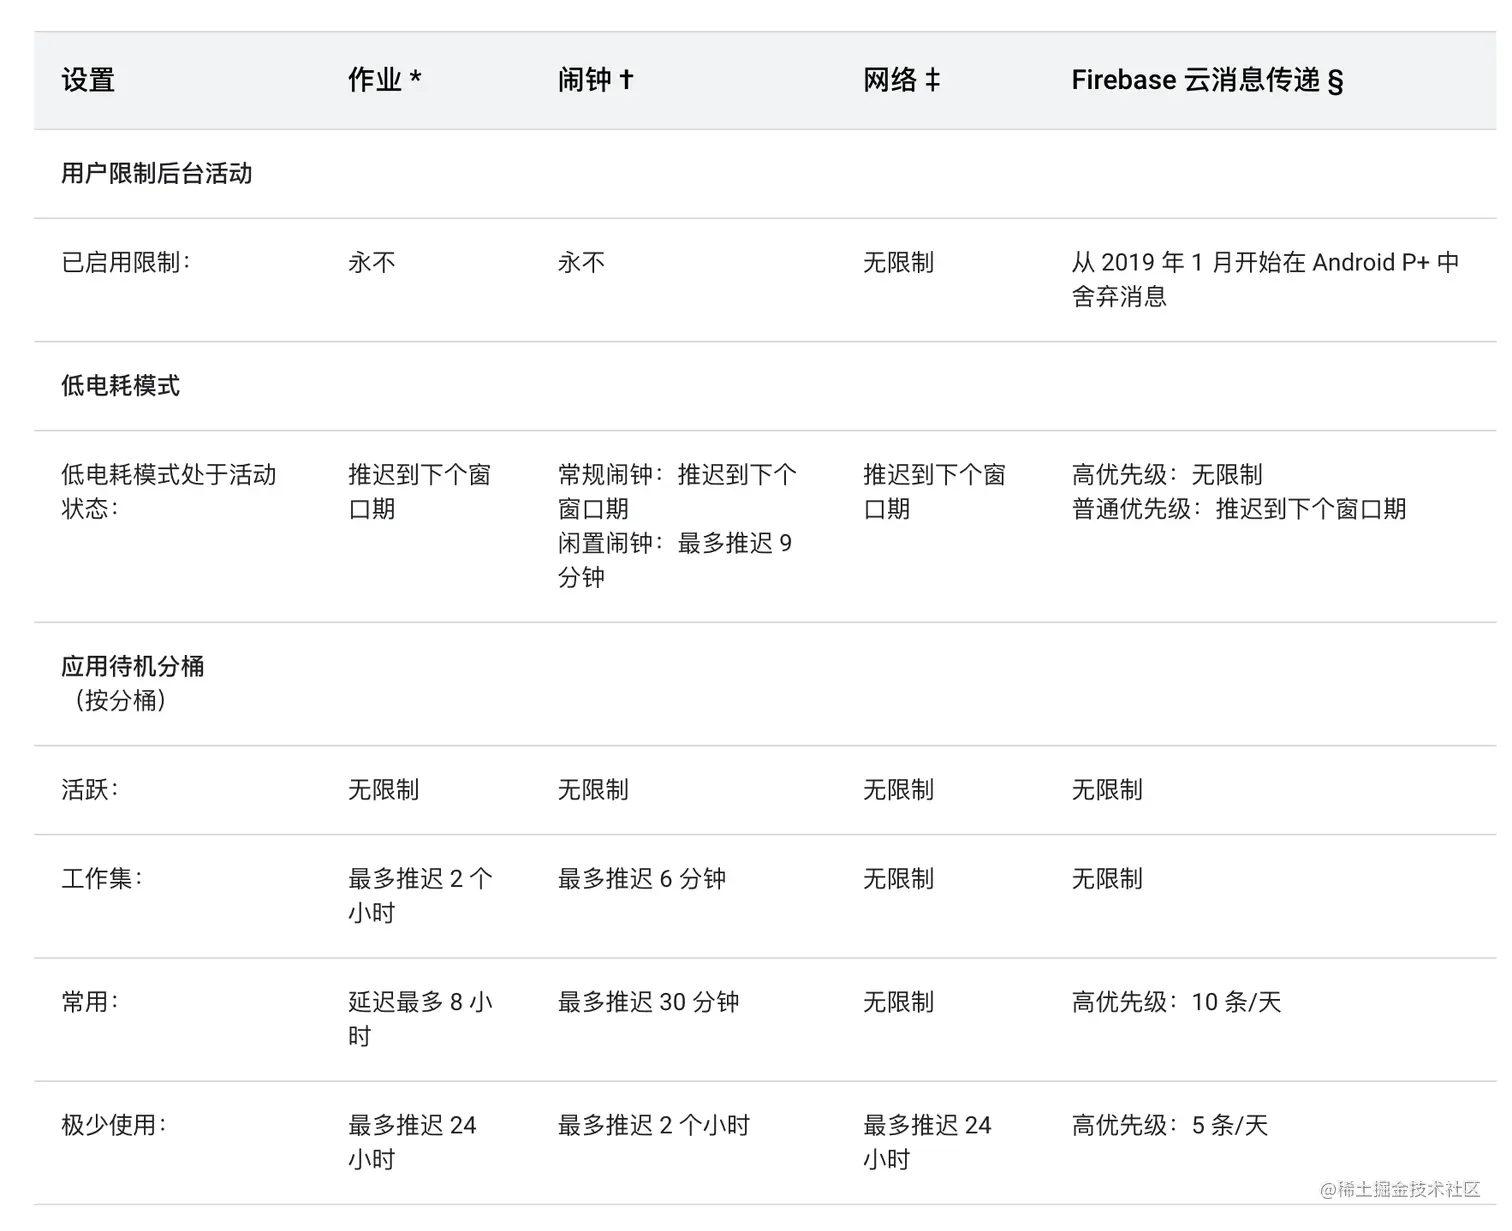
Task: Click the 常用 row label
Action: [90, 1002]
